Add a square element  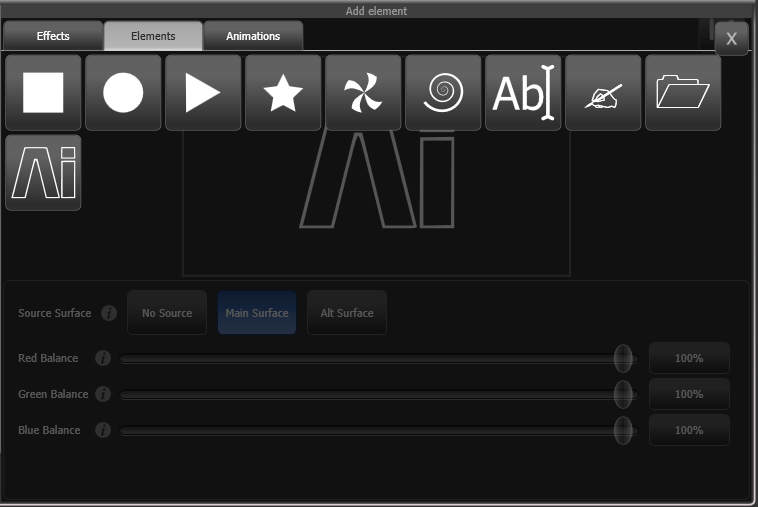[43, 92]
